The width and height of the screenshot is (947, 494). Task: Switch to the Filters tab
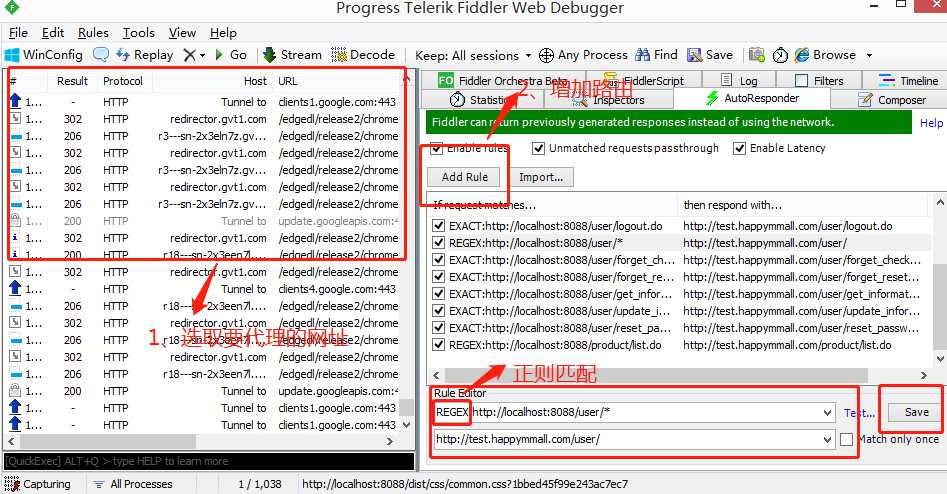coord(819,80)
